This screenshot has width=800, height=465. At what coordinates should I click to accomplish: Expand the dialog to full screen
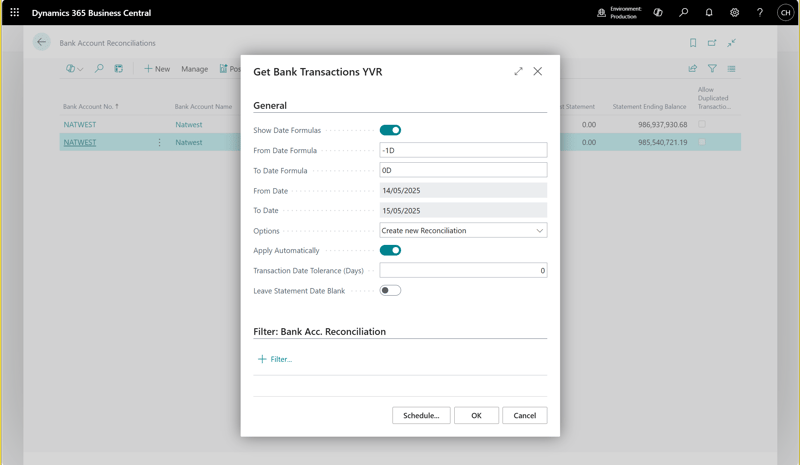coord(518,72)
